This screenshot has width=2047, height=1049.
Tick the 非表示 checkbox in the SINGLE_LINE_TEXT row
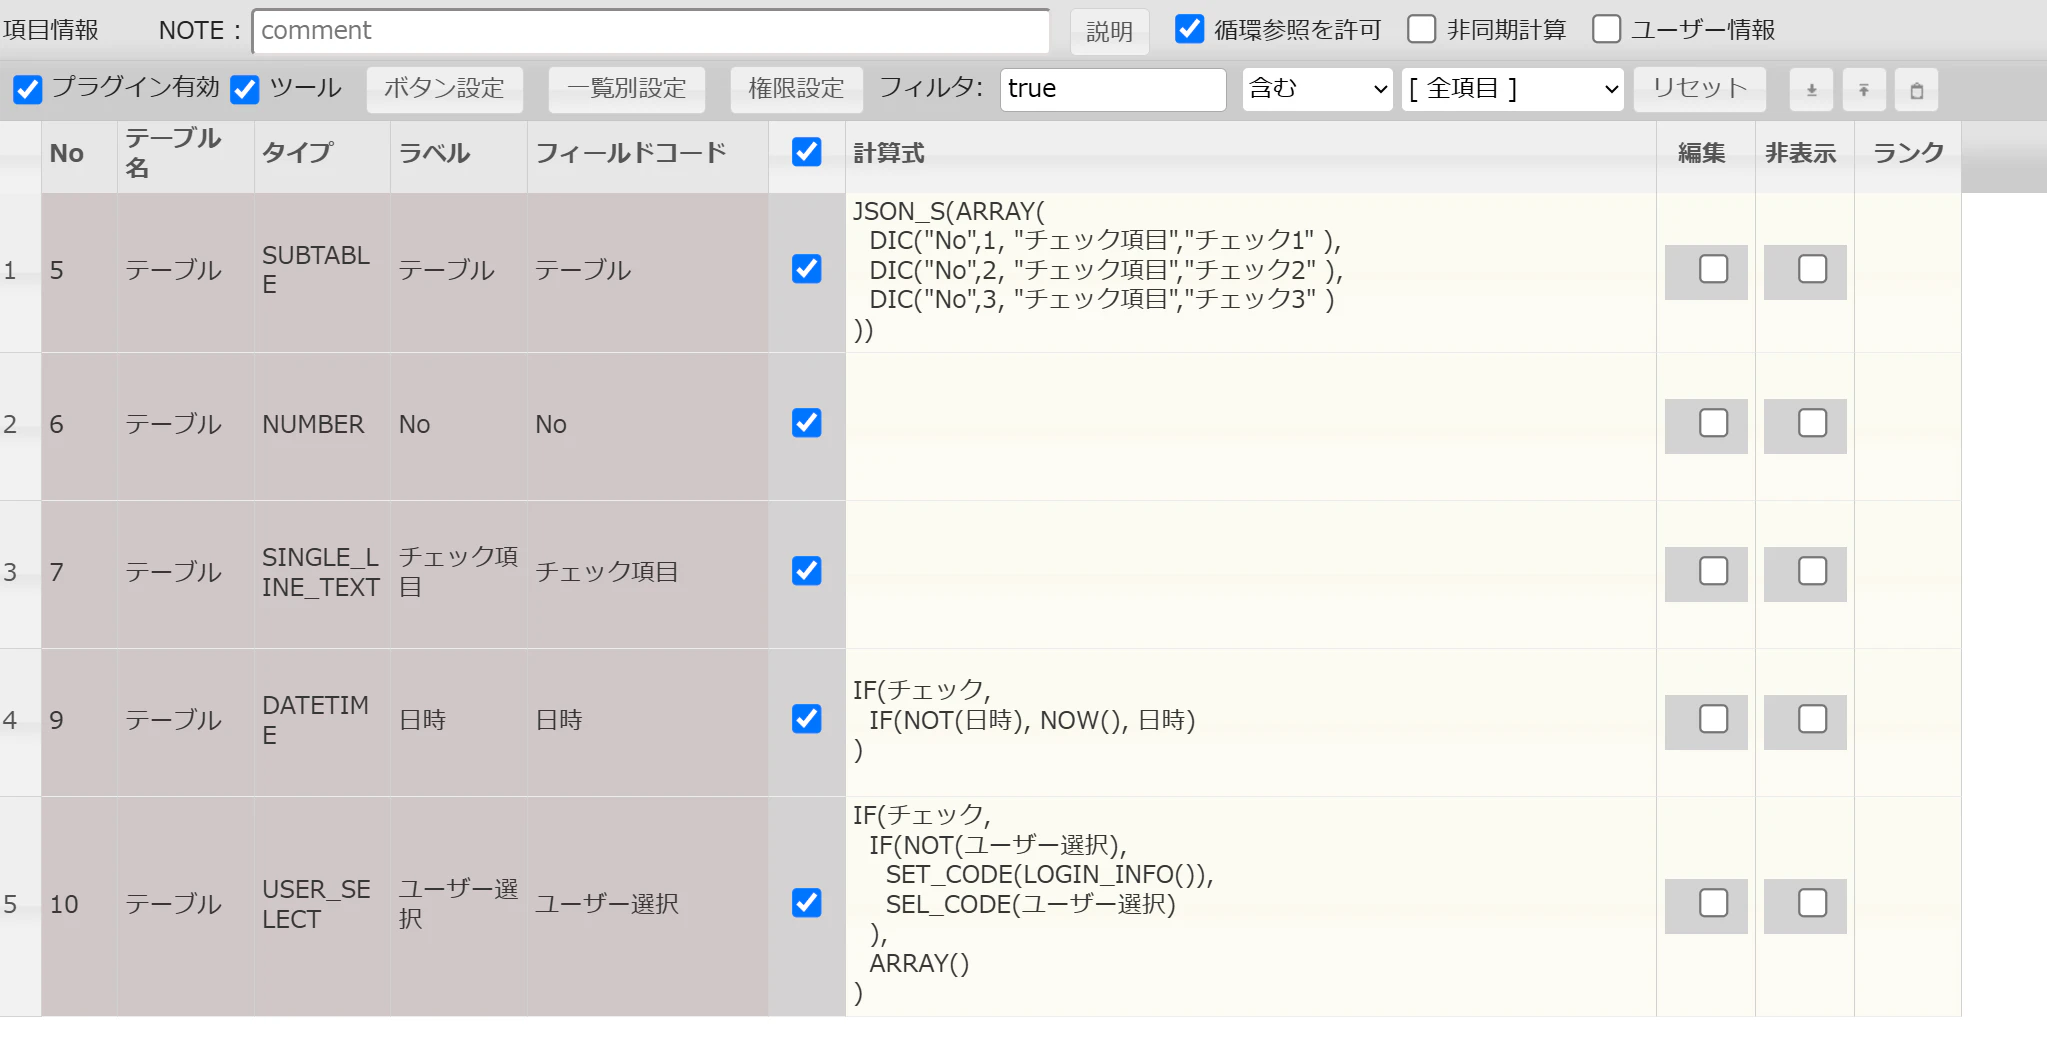(x=1812, y=571)
